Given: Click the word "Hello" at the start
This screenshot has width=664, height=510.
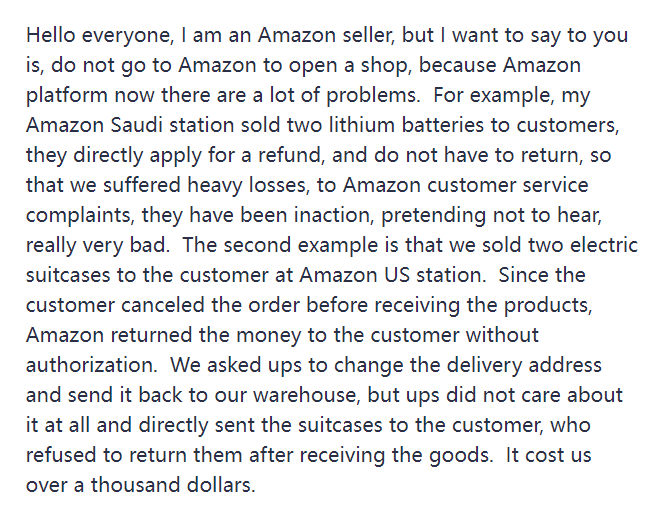Looking at the screenshot, I should pyautogui.click(x=50, y=35).
